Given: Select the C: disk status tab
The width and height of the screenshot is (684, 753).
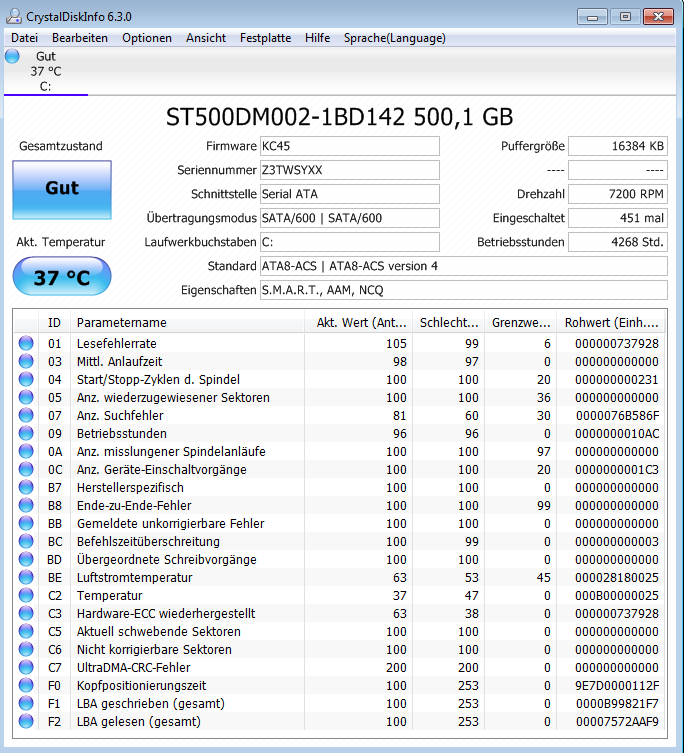Looking at the screenshot, I should [46, 71].
